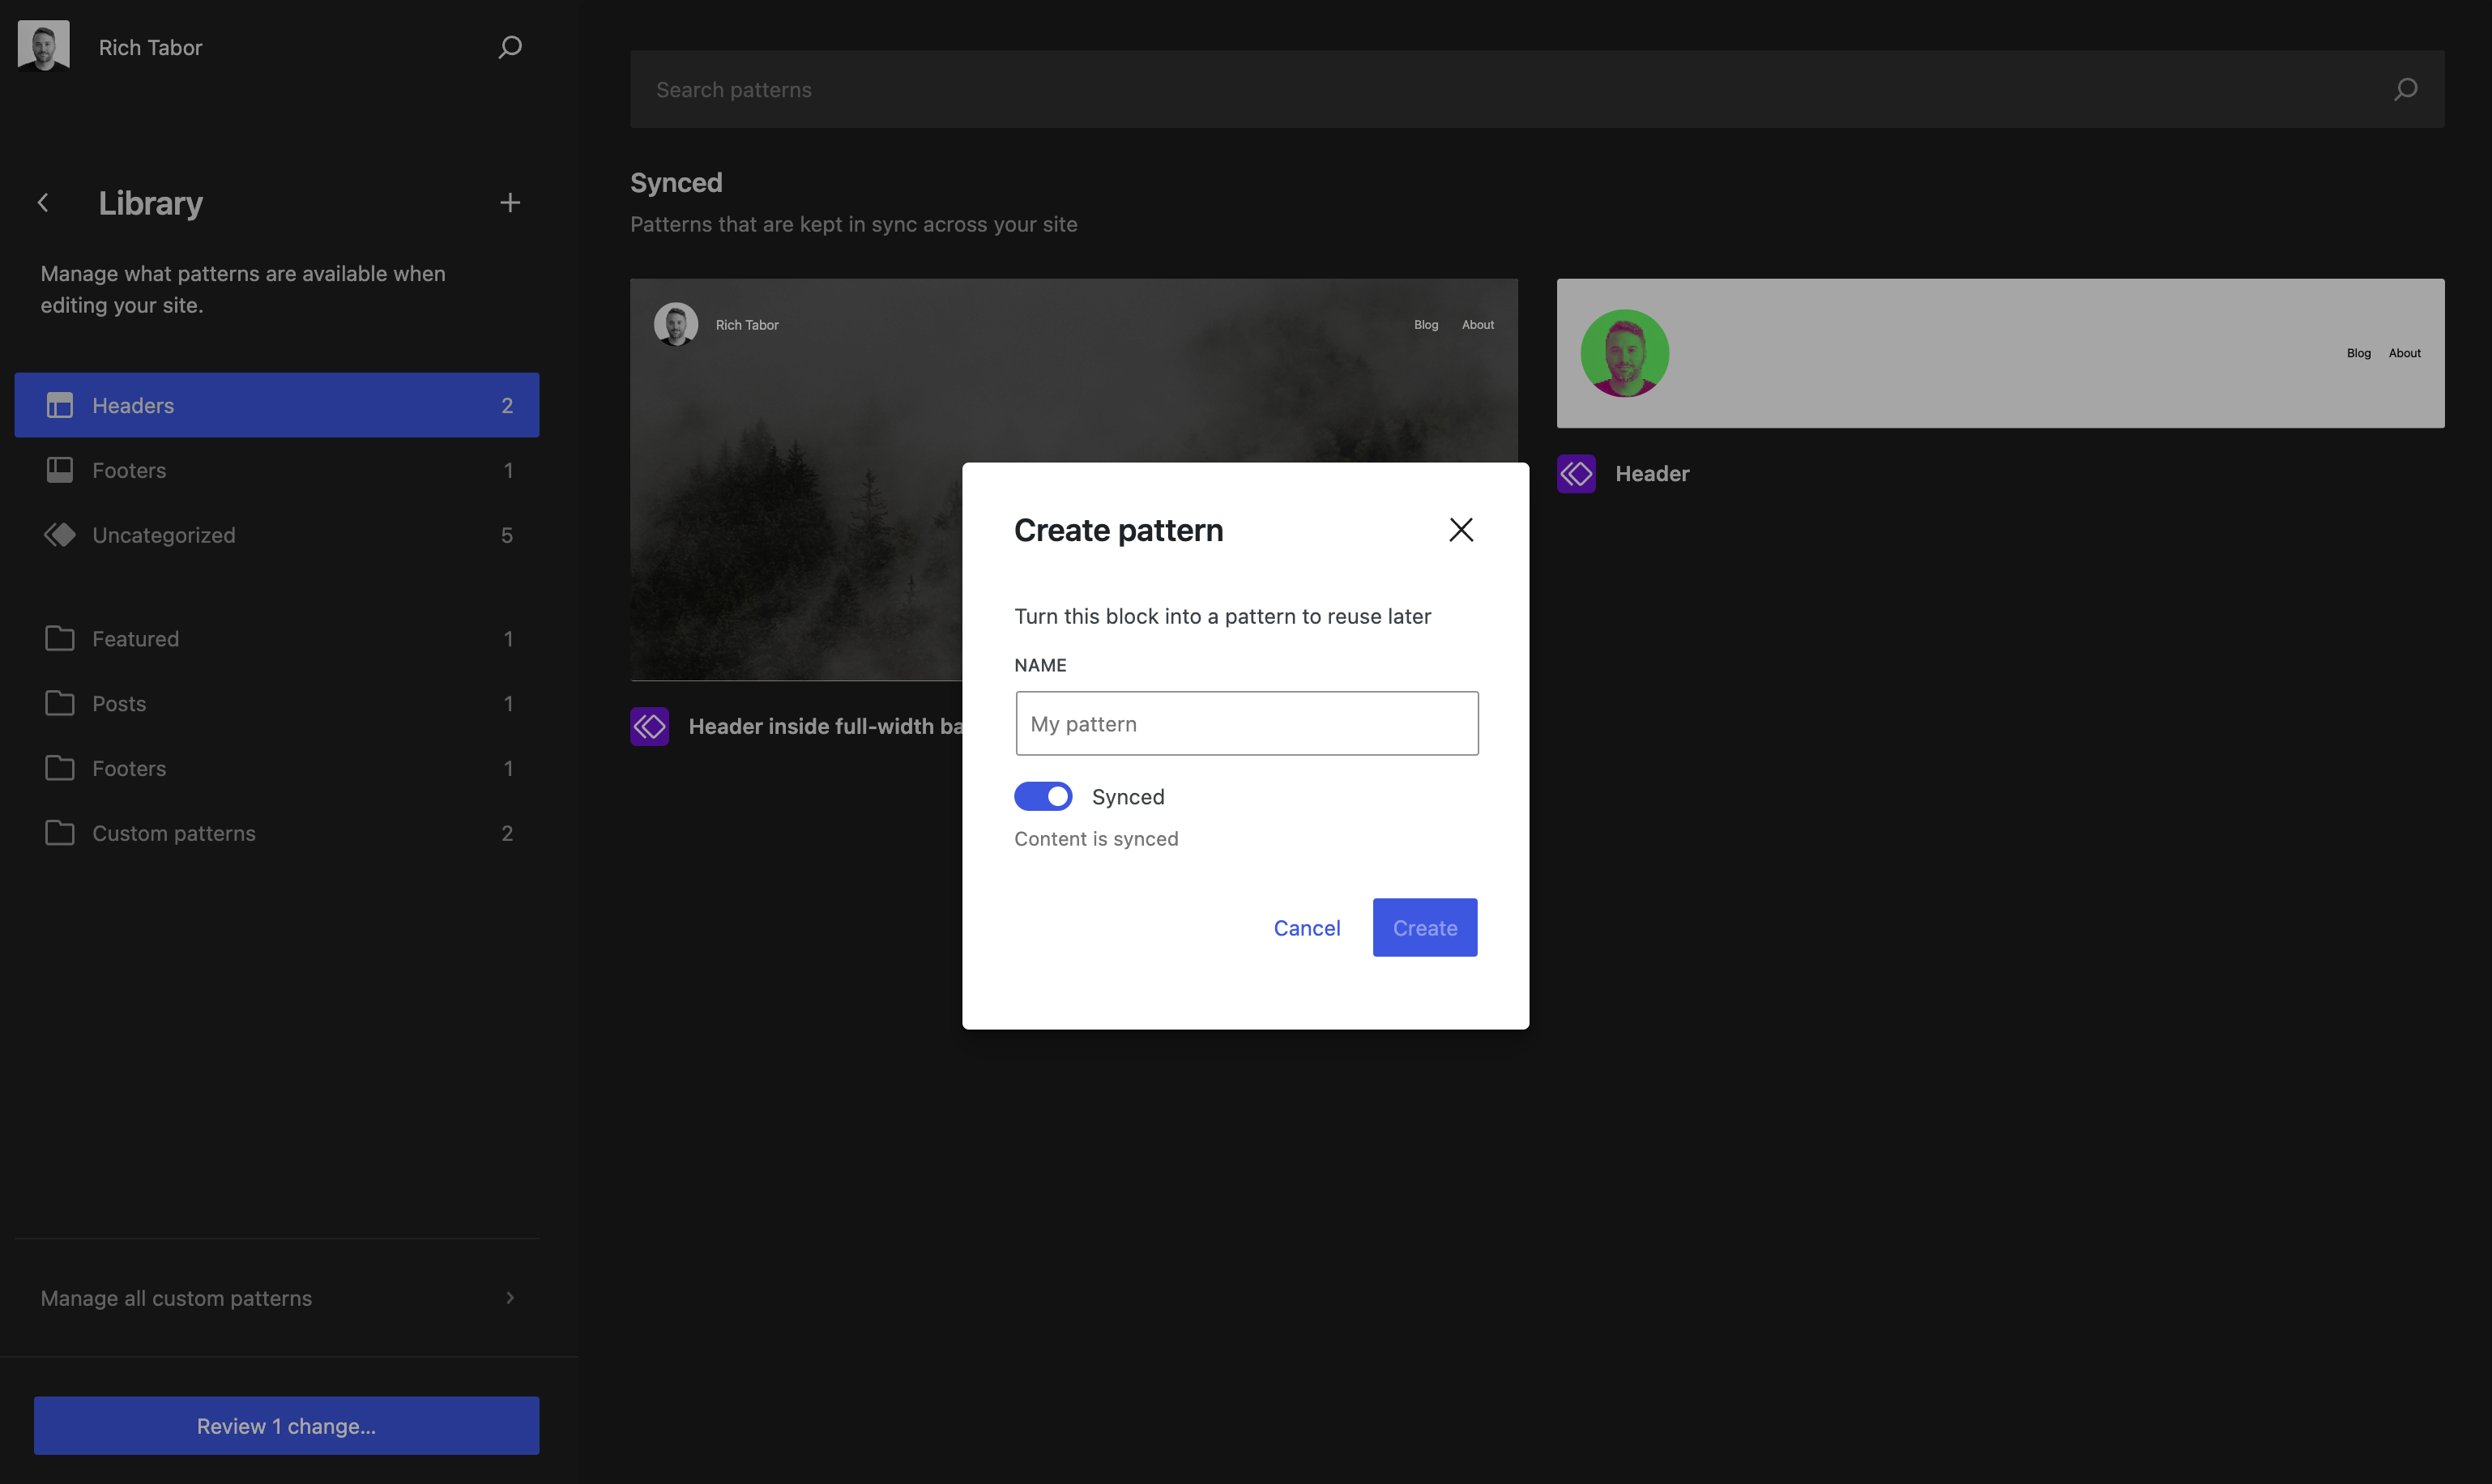
Task: Click the Uncategorized diamond icon
Action: [60, 535]
